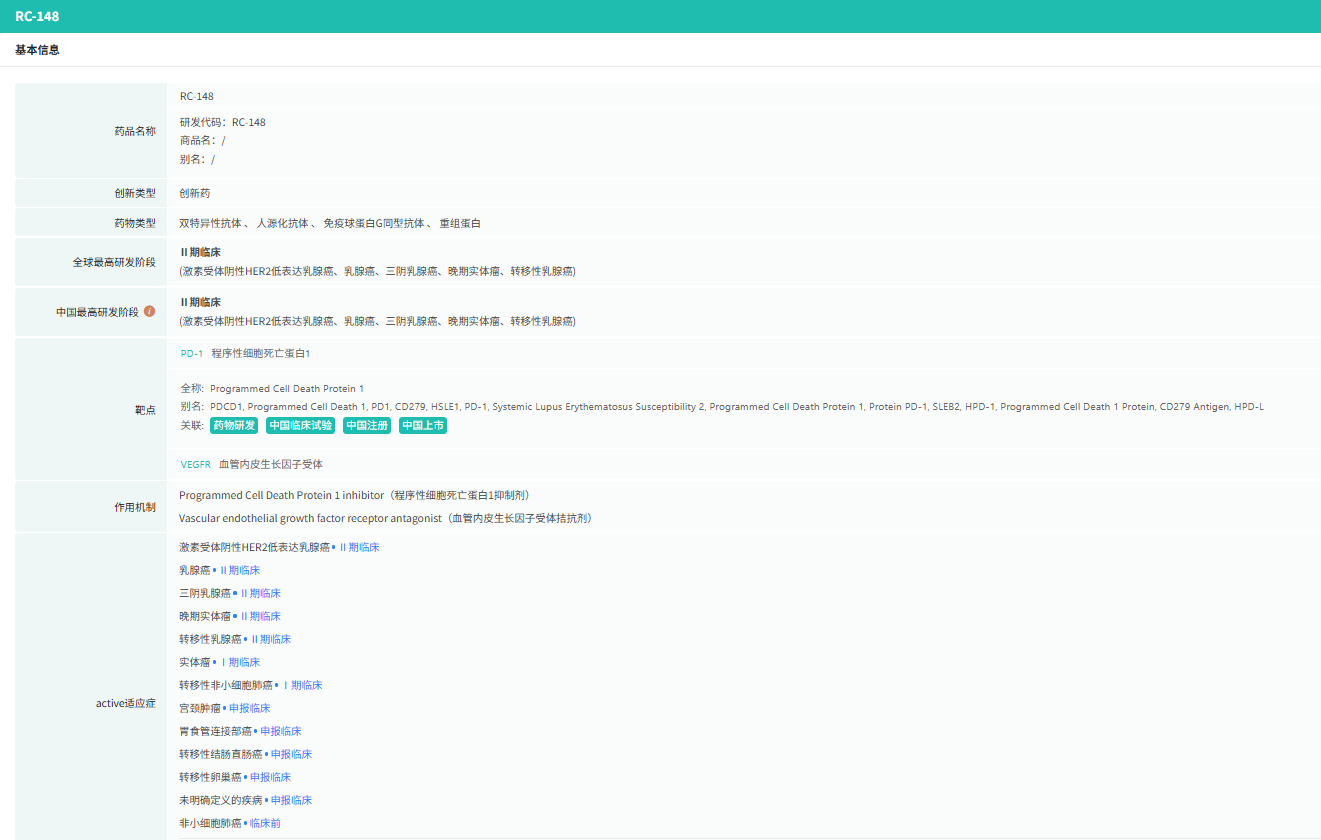Click II期临床 link for 三阴乳腺癌
The height and width of the screenshot is (840, 1321).
pos(260,594)
